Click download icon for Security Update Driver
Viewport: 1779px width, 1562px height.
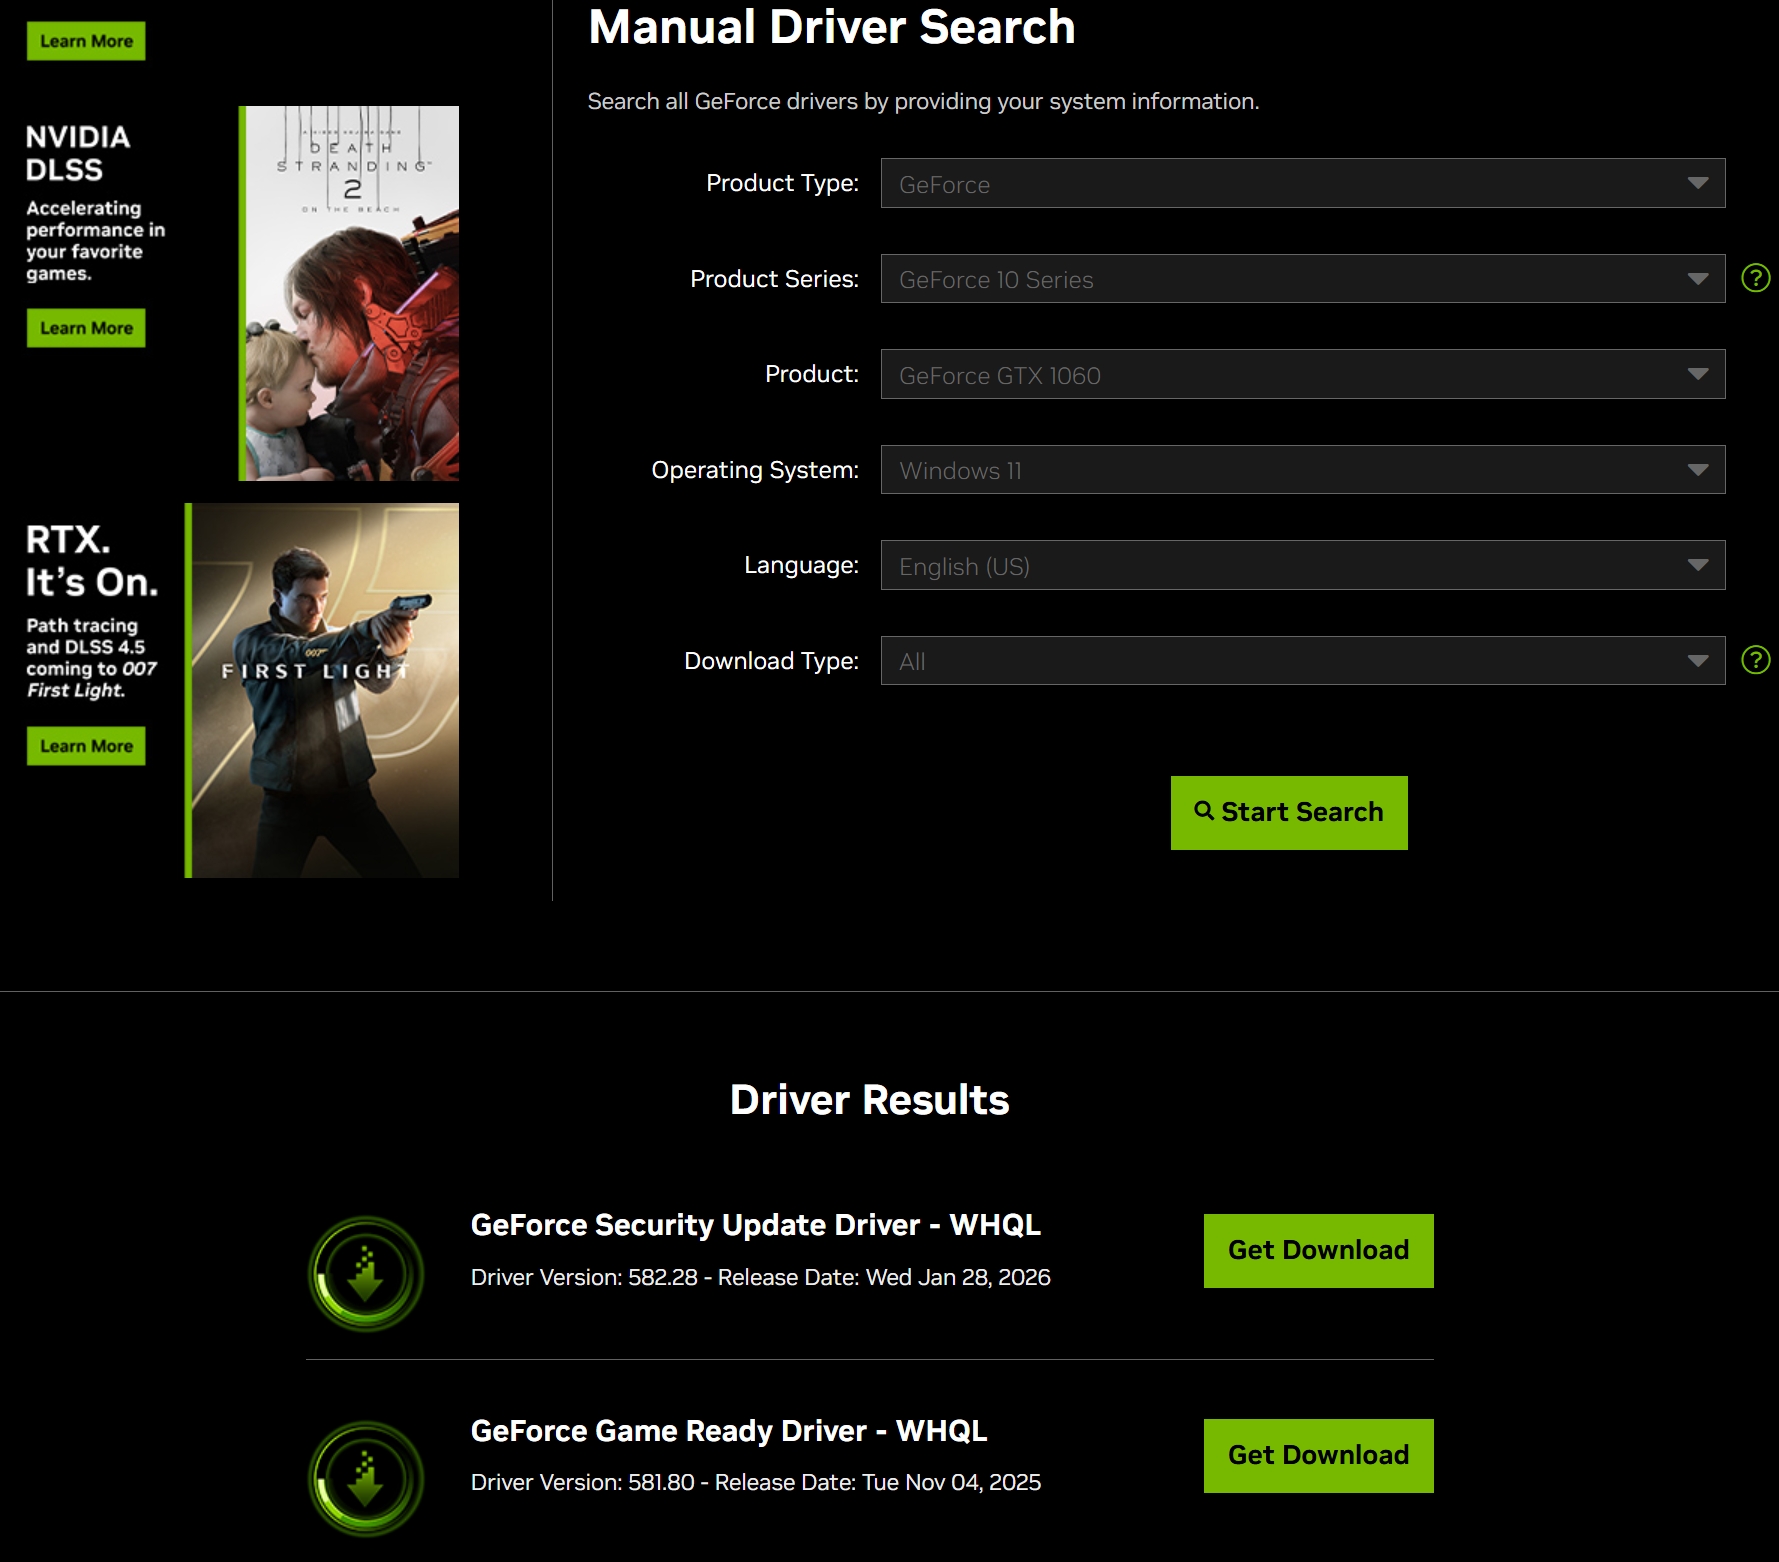pos(366,1273)
